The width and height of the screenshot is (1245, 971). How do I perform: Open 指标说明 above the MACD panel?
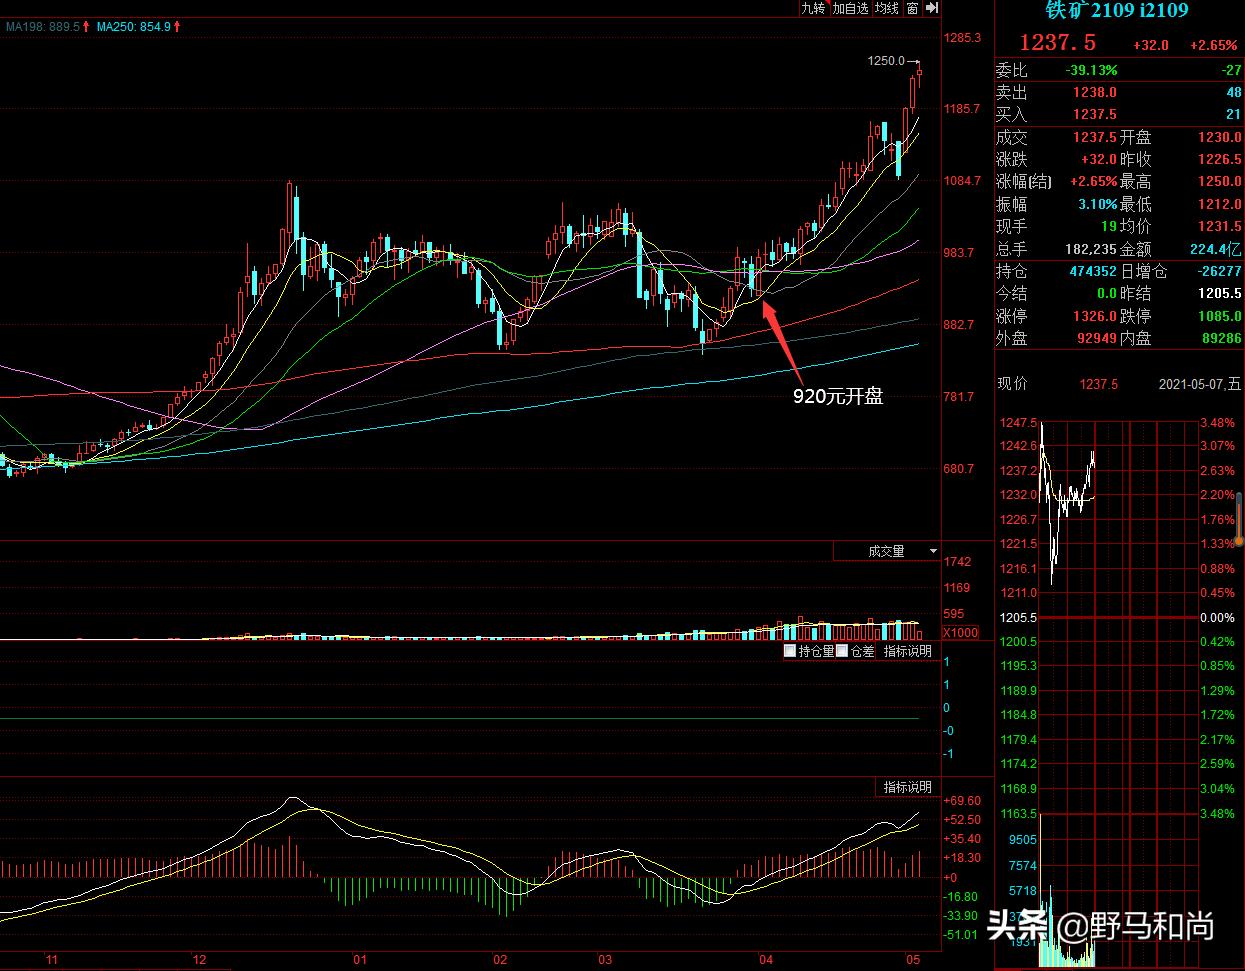coord(908,787)
